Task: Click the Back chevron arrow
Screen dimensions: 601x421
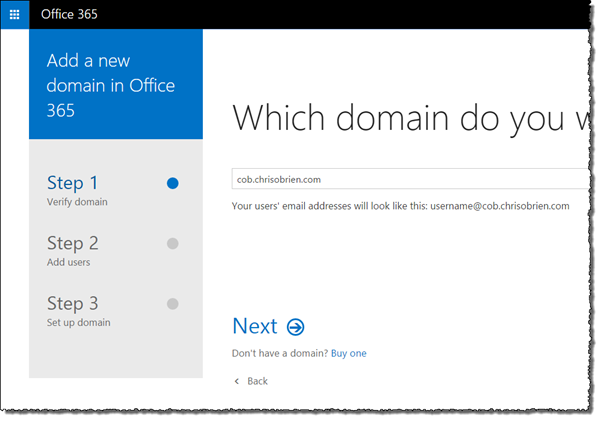Action: (x=236, y=381)
